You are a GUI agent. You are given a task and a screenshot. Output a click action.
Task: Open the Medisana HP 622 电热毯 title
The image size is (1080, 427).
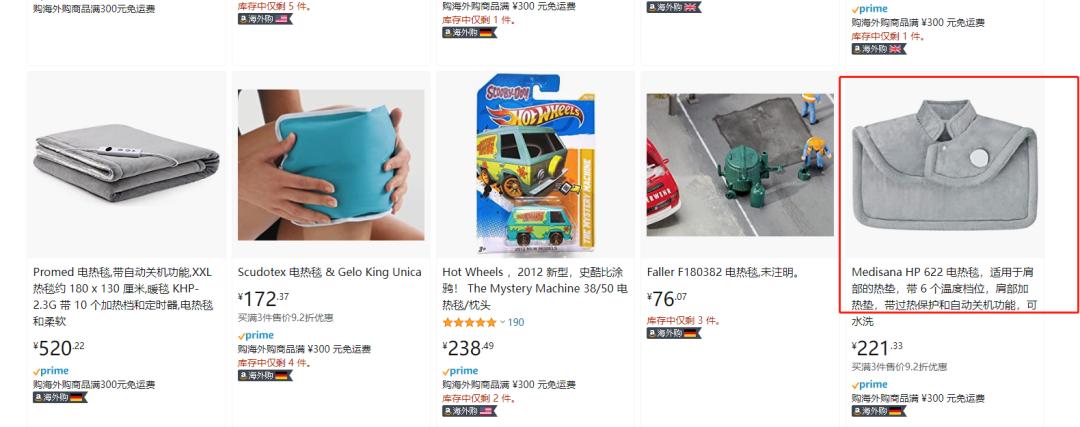click(x=944, y=297)
